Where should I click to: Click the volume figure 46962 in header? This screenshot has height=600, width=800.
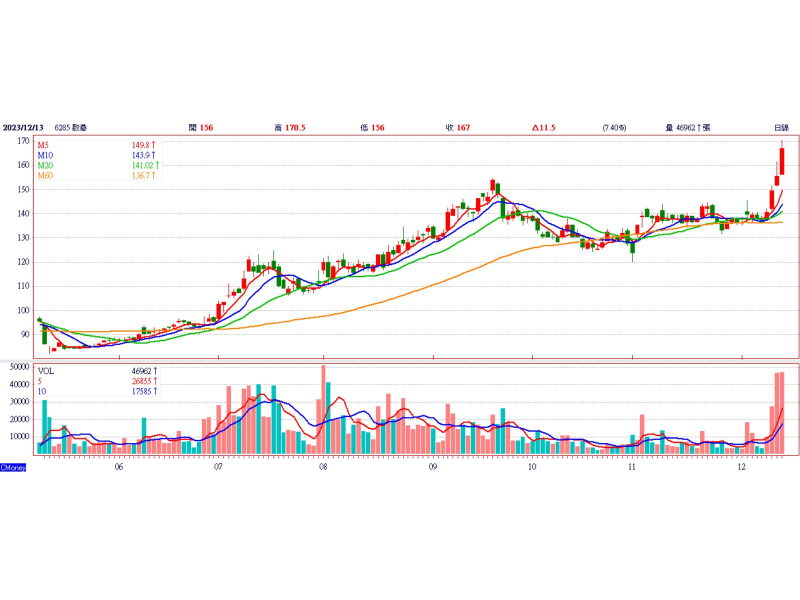tap(688, 128)
